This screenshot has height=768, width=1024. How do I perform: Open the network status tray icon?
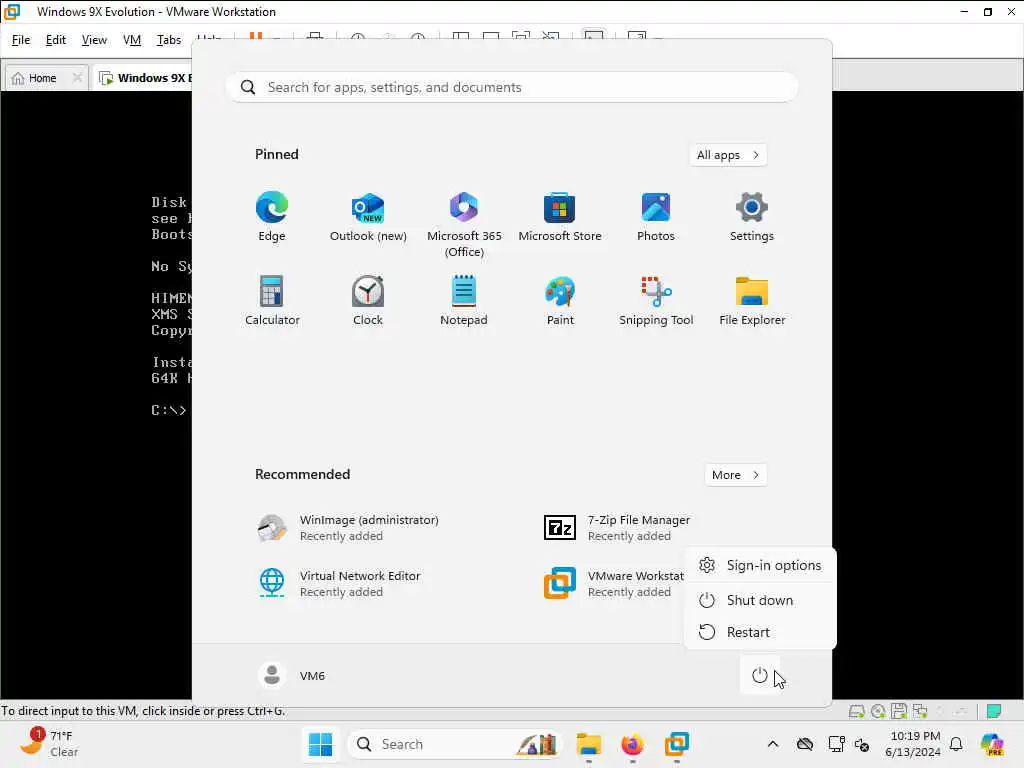coord(836,744)
